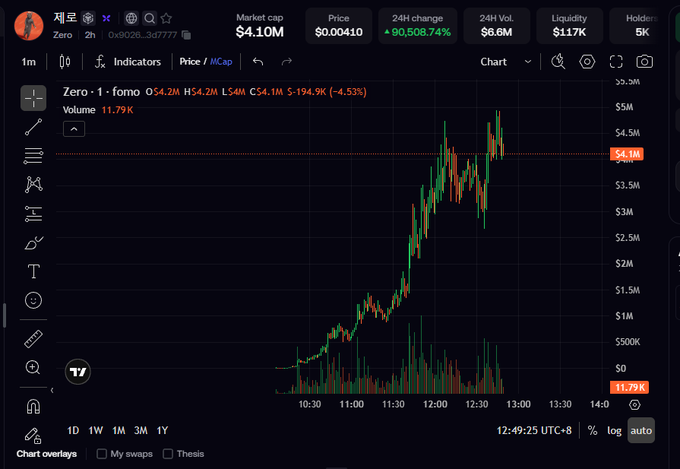680x469 pixels.
Task: Collapse the drawing toolbar side arrow
Action: coord(52,390)
